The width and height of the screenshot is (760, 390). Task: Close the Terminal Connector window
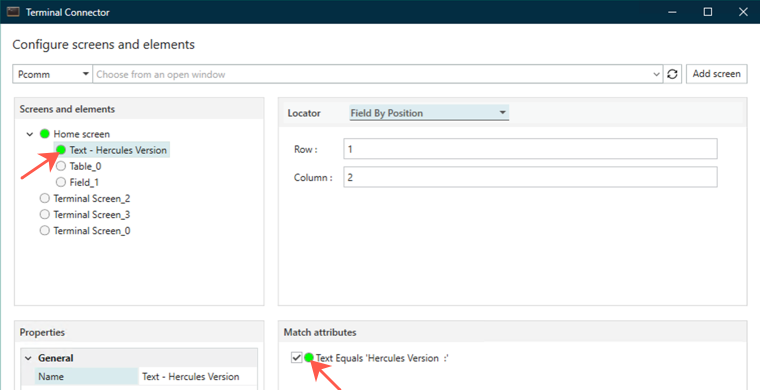tap(743, 12)
